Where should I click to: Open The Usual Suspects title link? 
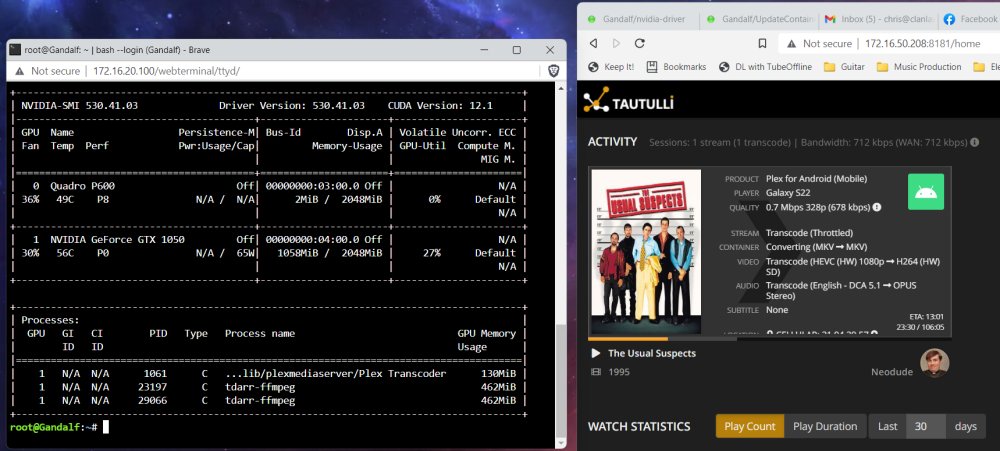pyautogui.click(x=652, y=353)
